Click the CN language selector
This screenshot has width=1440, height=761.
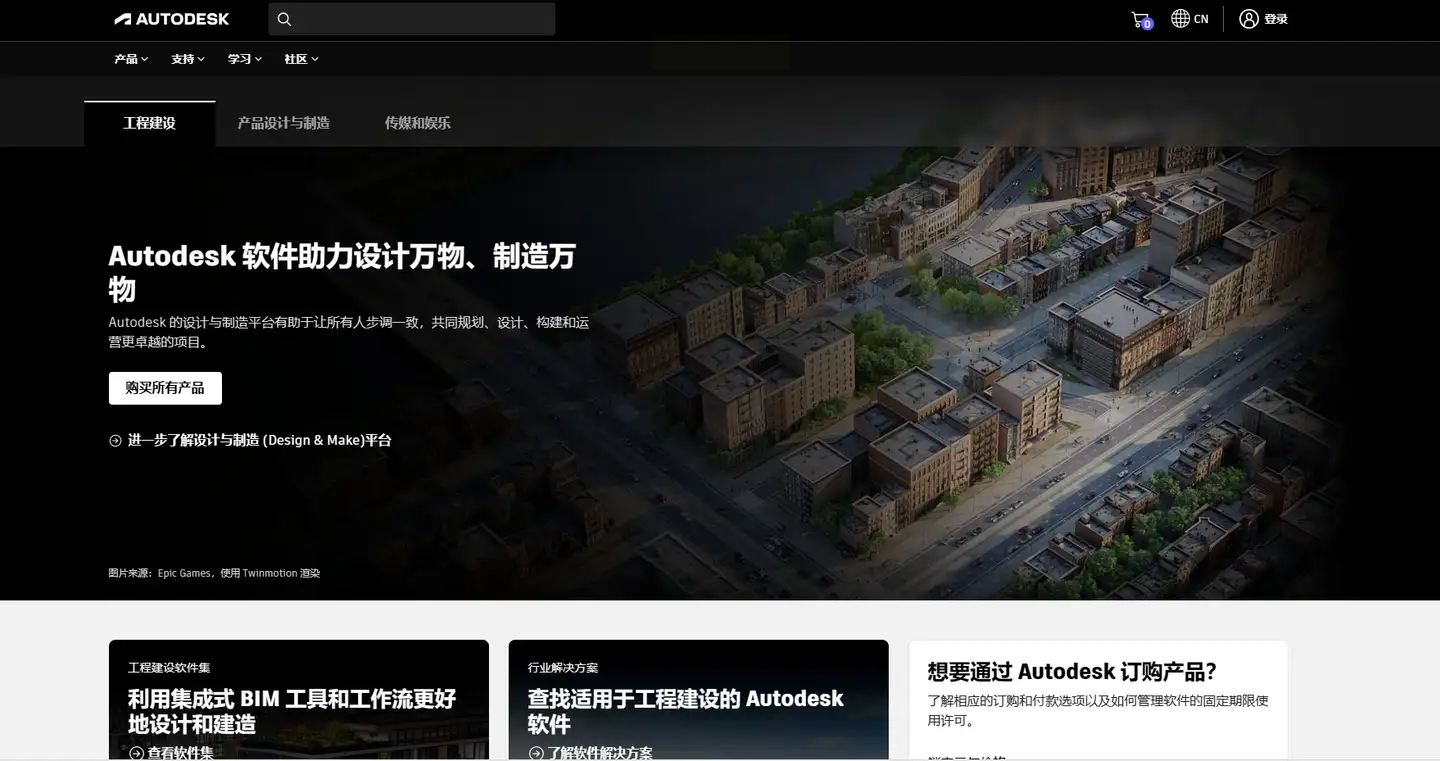(x=1201, y=19)
